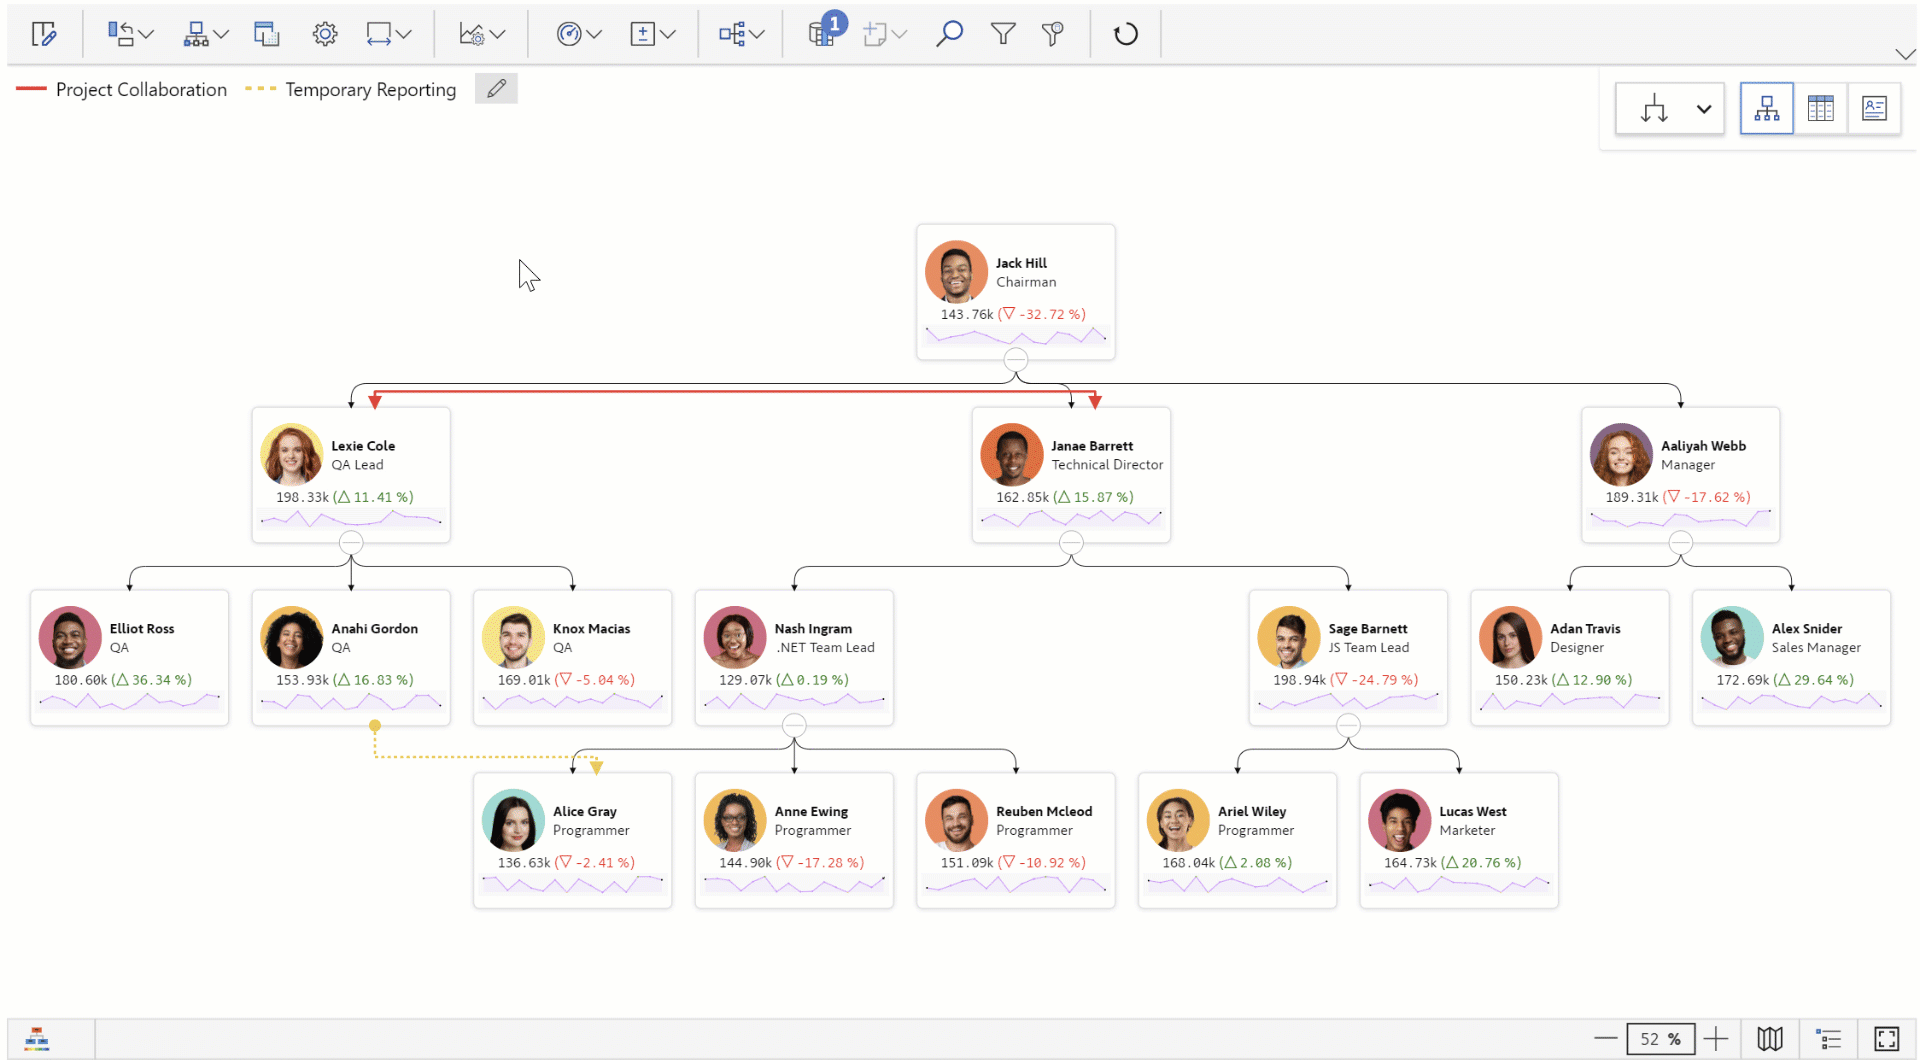This screenshot has width=1920, height=1060.
Task: Open the search magnifier tool
Action: (949, 34)
